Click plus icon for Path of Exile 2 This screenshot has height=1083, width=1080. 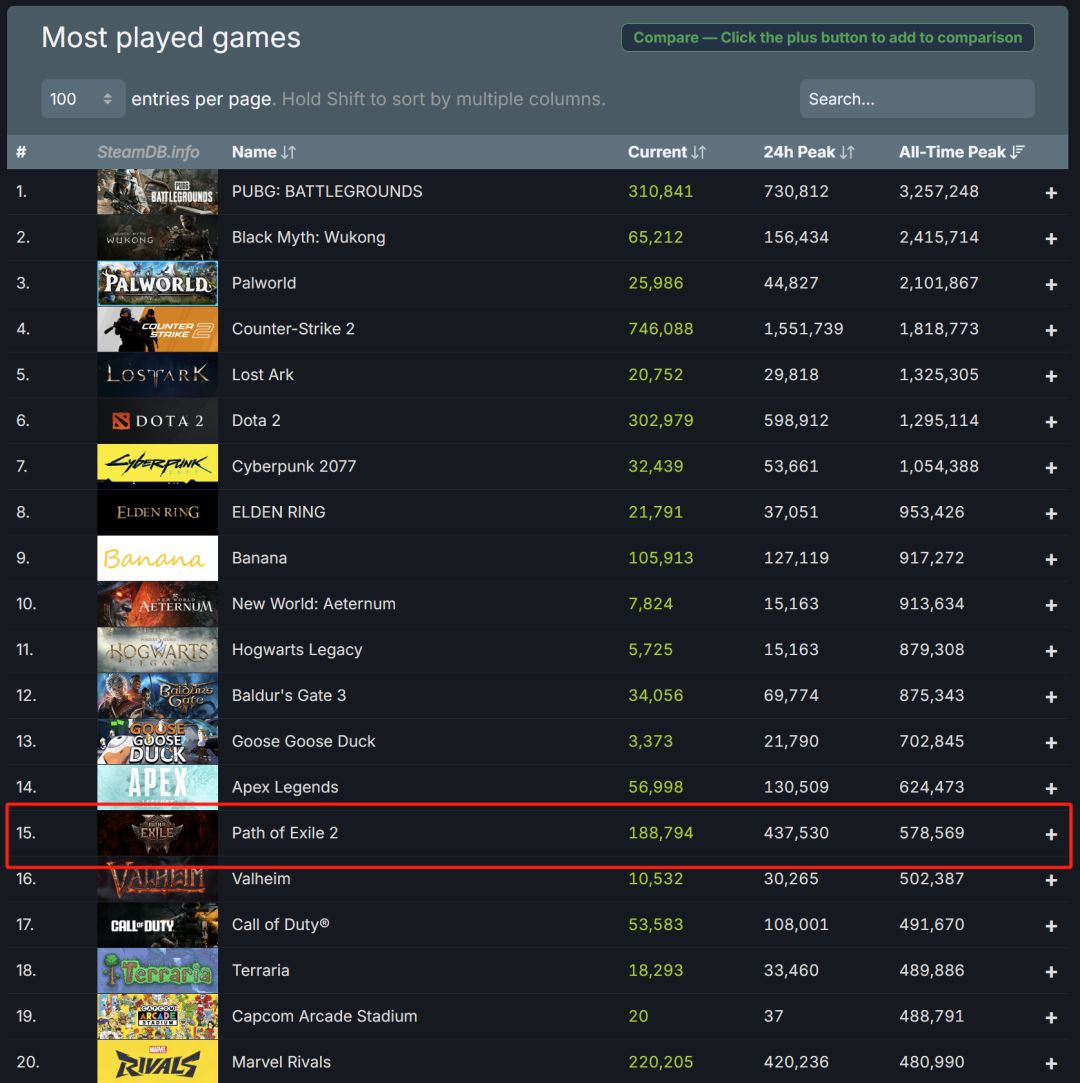pos(1051,834)
